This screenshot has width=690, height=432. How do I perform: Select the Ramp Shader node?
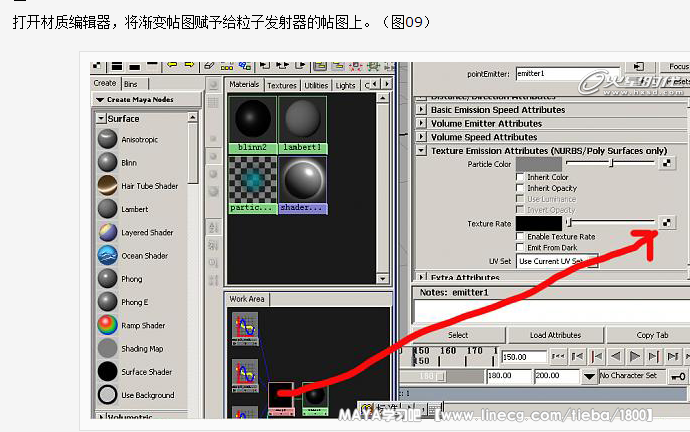click(132, 326)
